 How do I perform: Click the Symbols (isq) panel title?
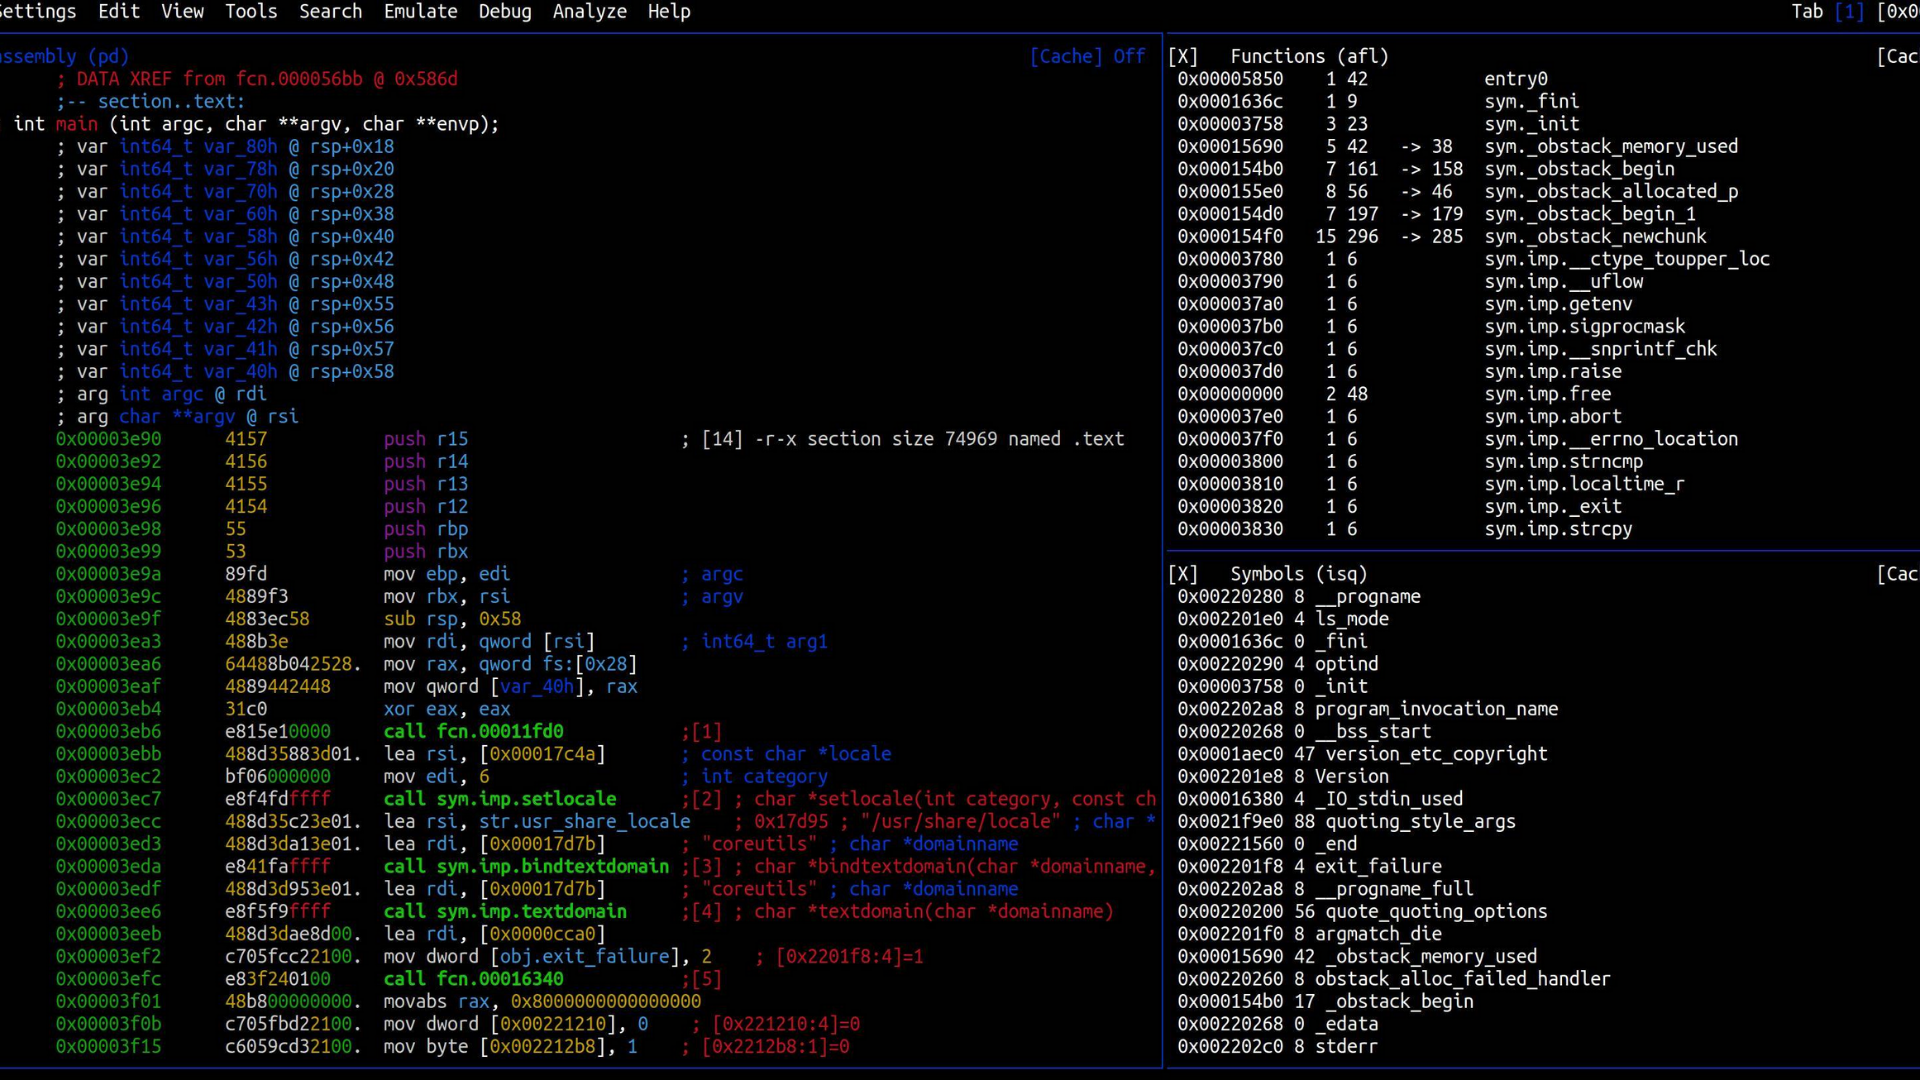pos(1298,573)
